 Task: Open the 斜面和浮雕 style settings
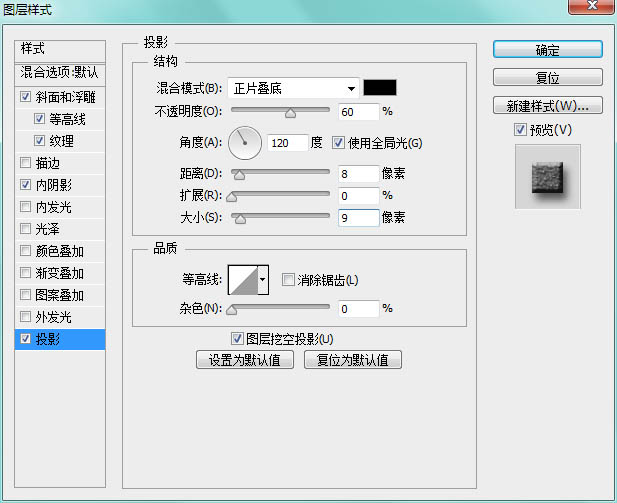coord(66,97)
